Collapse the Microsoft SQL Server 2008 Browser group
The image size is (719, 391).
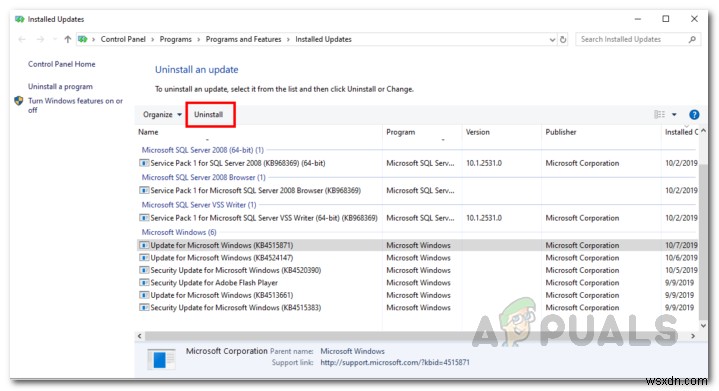point(204,177)
